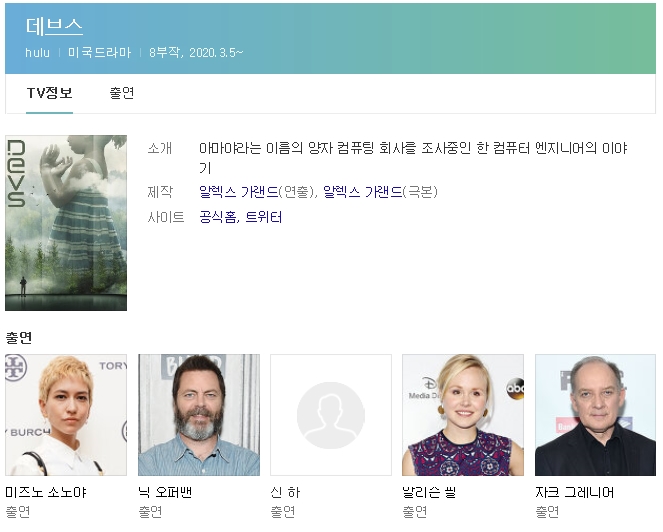The width and height of the screenshot is (663, 532).
Task: Switch to the 출연 tab
Action: 122,93
